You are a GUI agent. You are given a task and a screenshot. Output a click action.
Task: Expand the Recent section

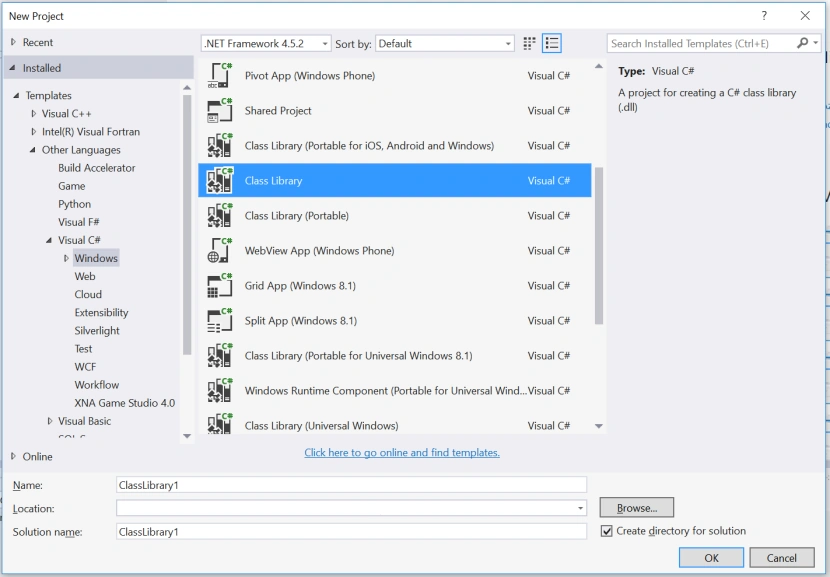pos(14,42)
